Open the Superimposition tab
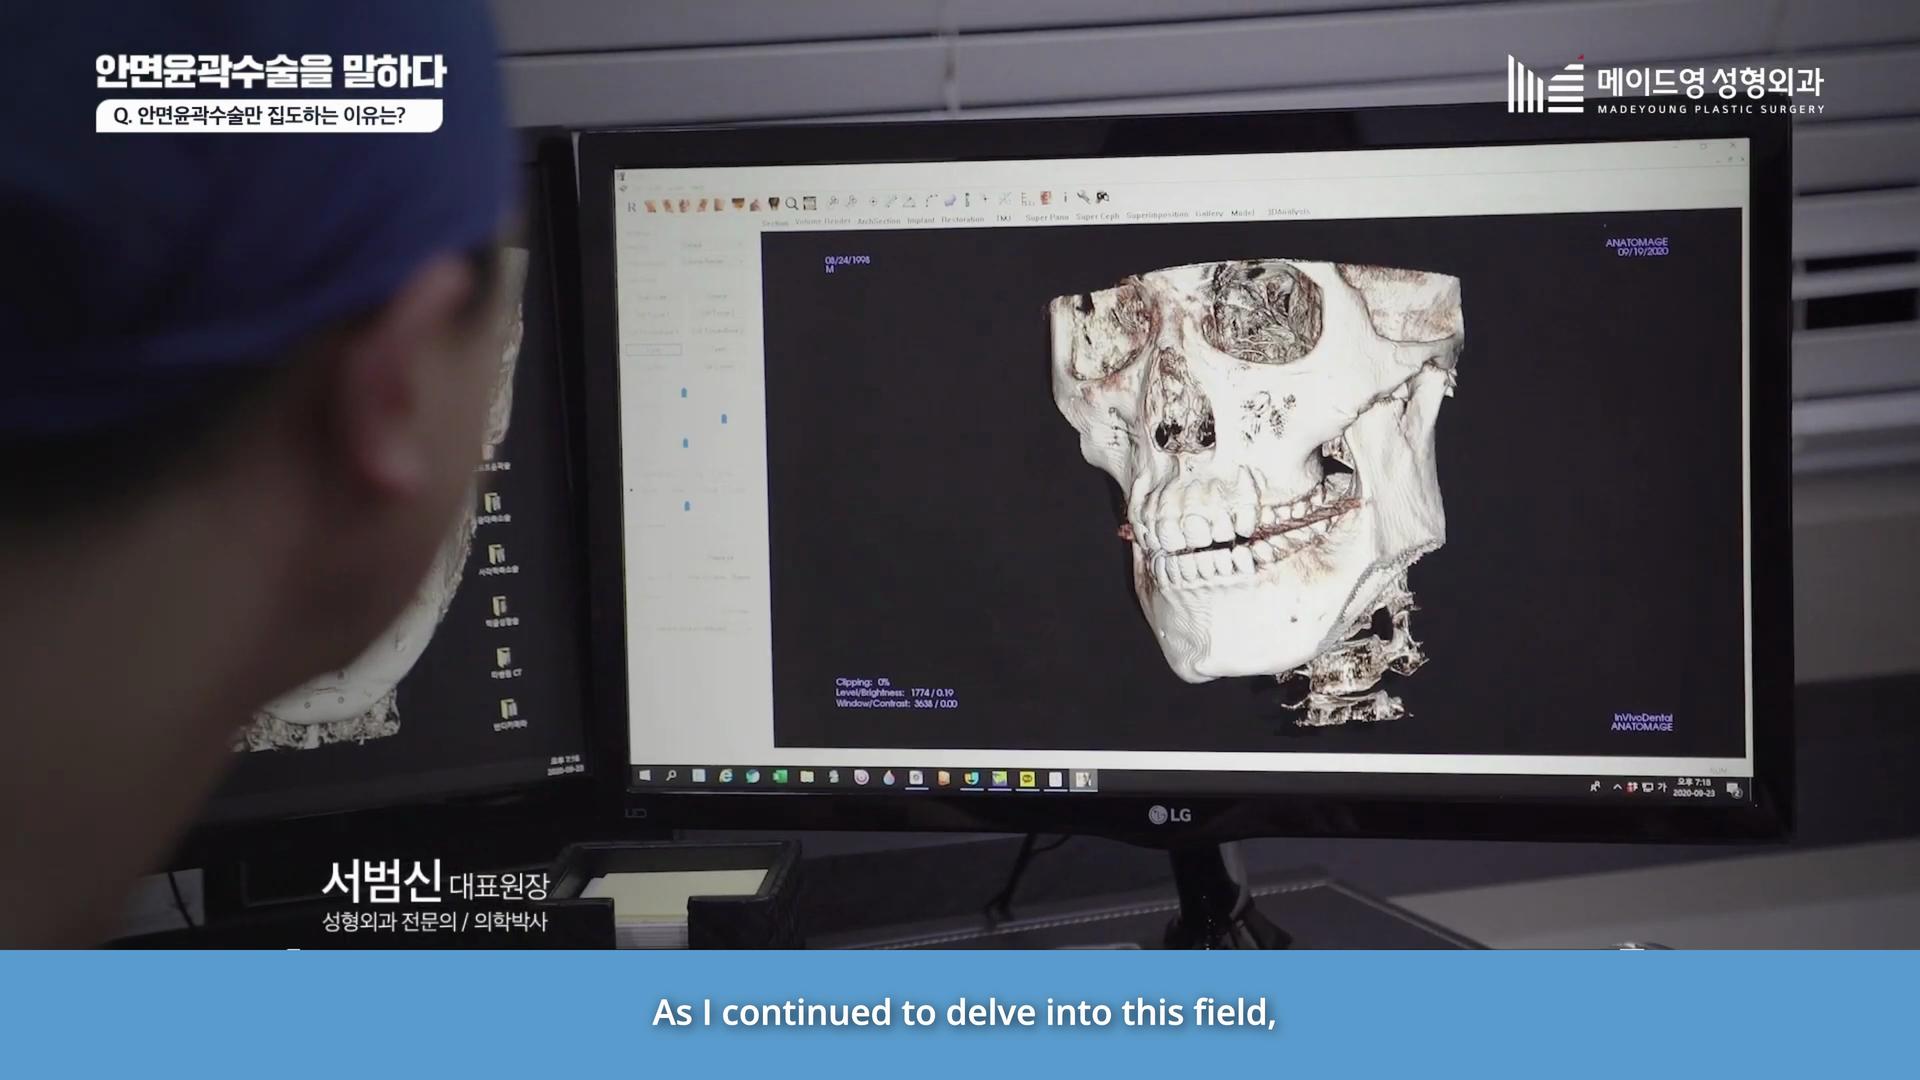The width and height of the screenshot is (1920, 1080). [x=1157, y=214]
